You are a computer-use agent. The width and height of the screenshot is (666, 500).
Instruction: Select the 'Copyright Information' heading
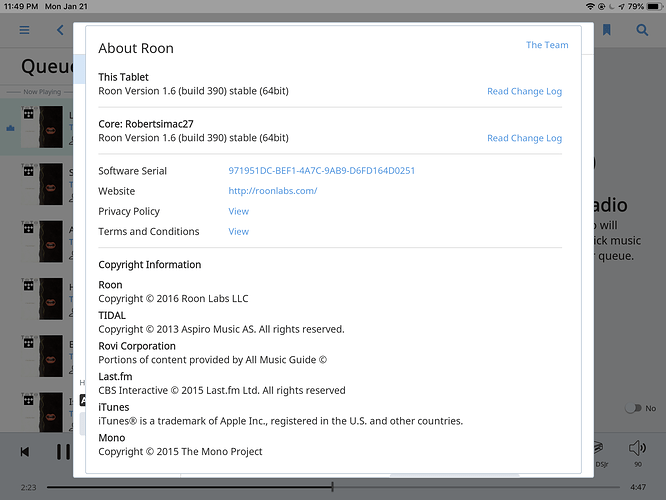pos(150,265)
